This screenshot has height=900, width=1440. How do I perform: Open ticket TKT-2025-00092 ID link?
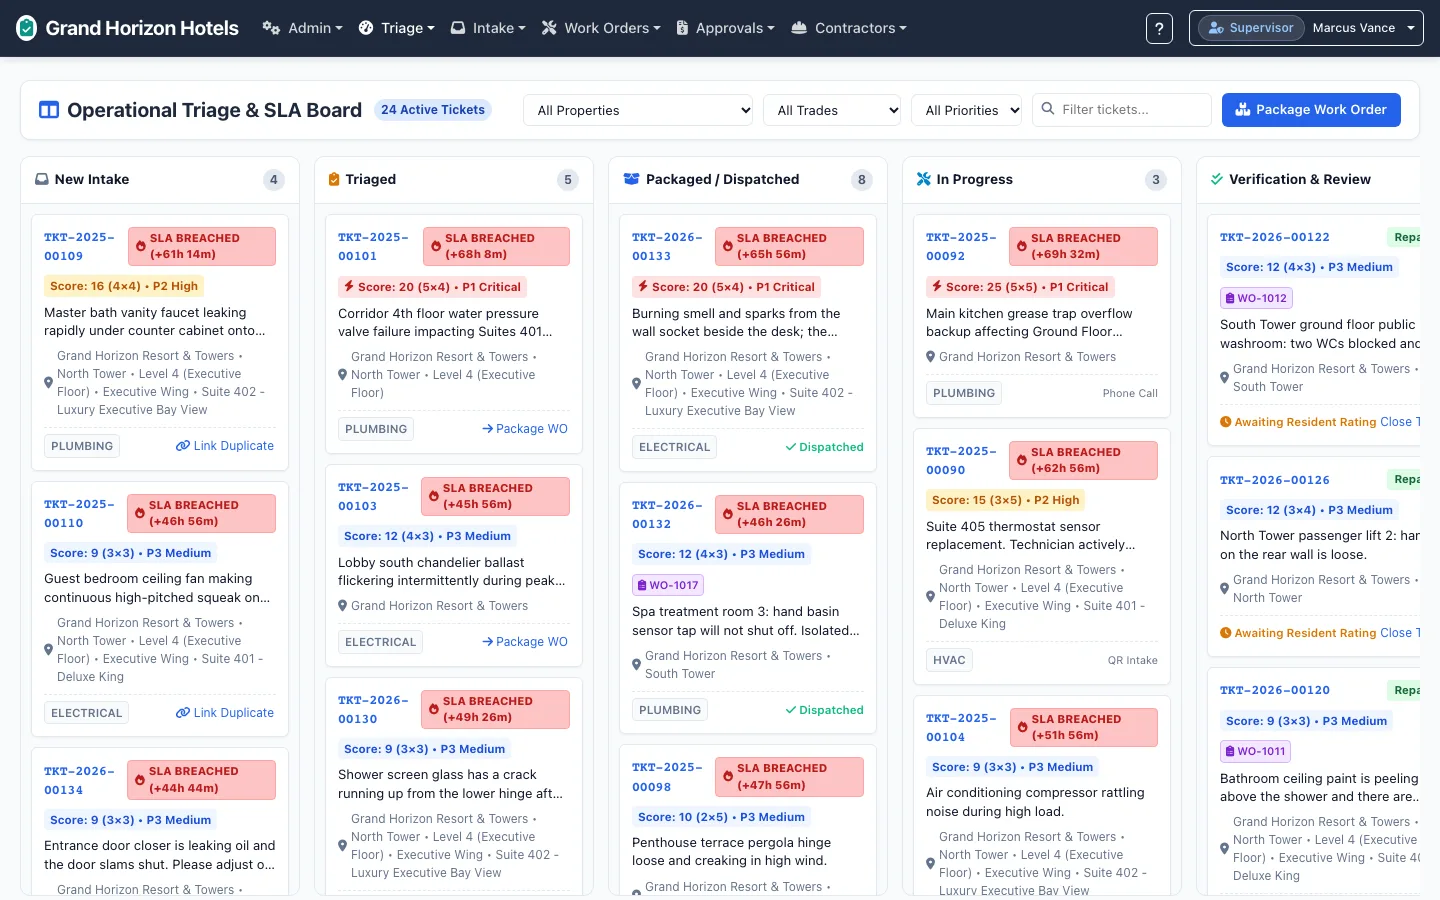pyautogui.click(x=961, y=247)
